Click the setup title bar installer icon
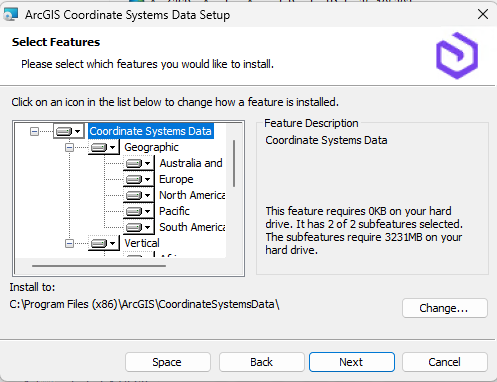497x382 pixels. point(11,14)
